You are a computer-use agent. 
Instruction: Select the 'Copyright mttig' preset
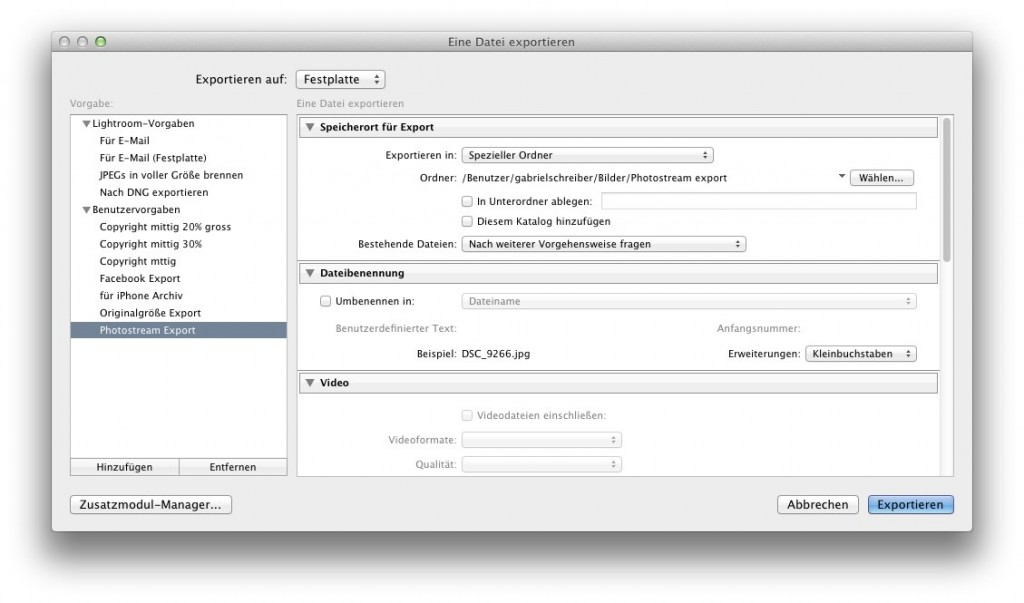[138, 261]
